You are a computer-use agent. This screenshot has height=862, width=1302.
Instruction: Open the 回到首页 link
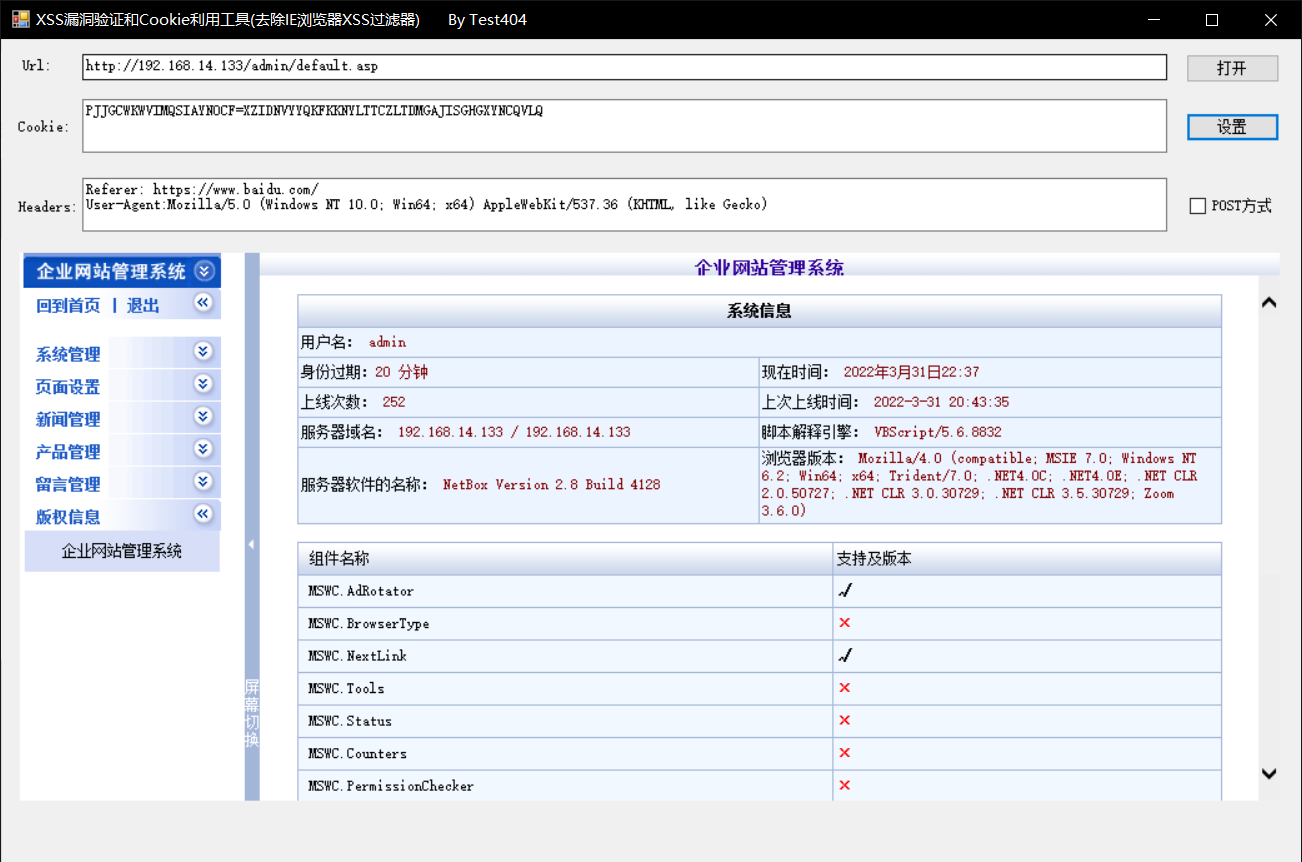[x=68, y=306]
